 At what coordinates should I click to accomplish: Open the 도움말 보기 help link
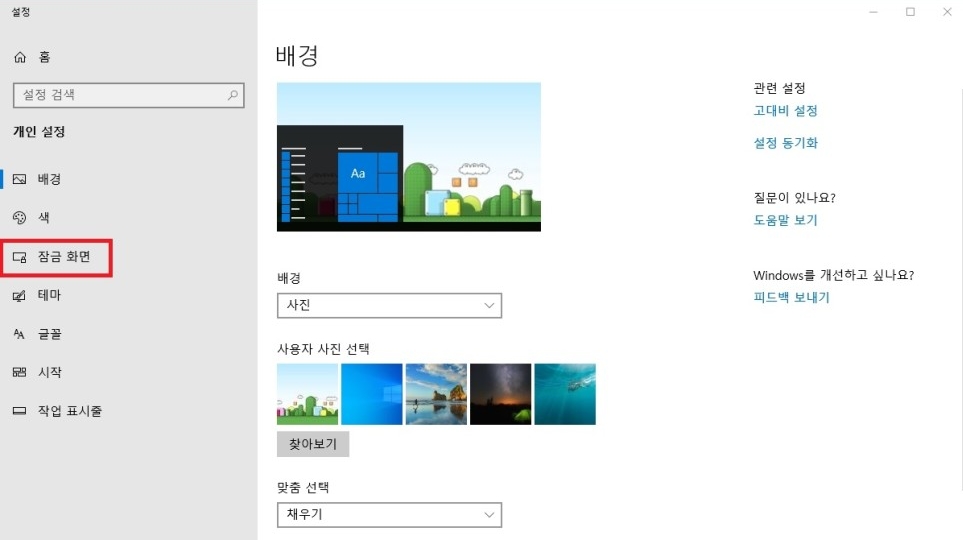[786, 221]
